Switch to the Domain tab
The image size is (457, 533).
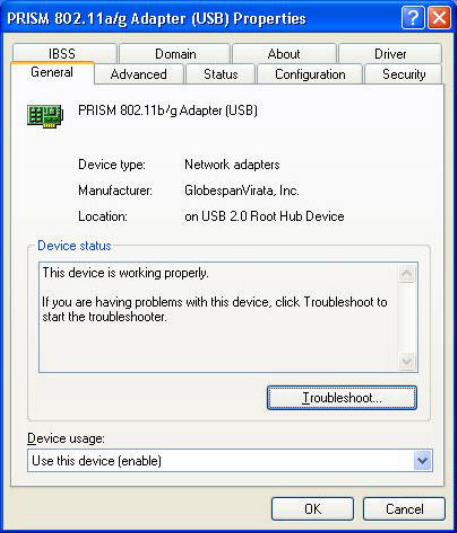coord(175,53)
